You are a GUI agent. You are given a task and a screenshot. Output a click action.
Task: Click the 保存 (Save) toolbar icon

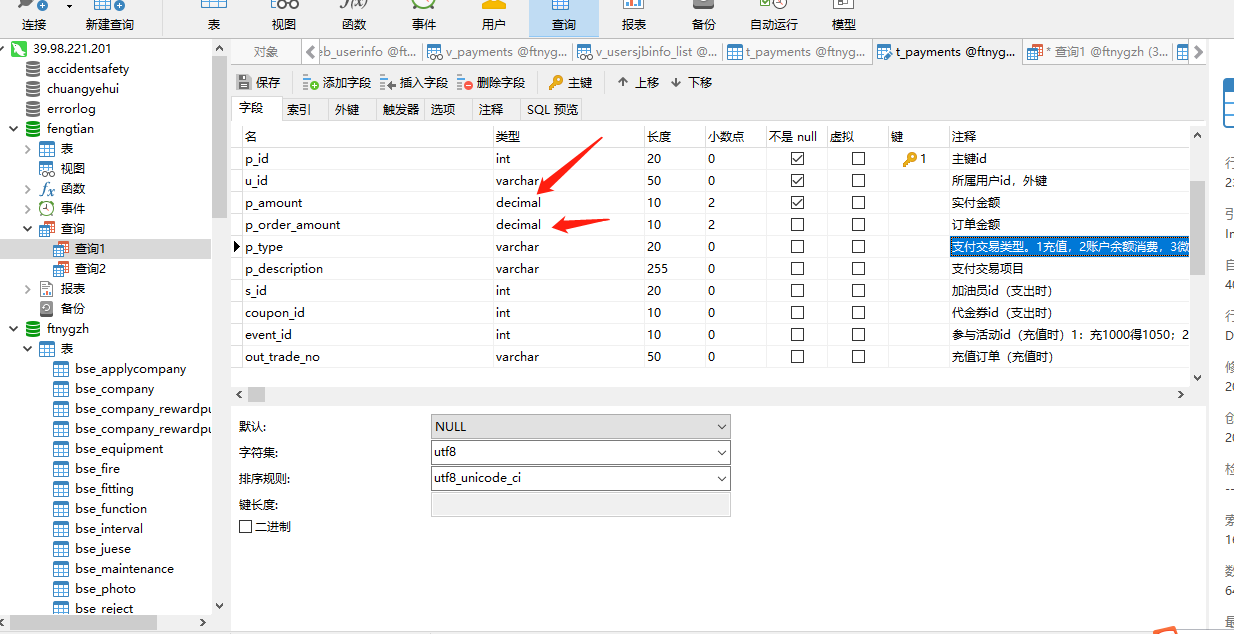(x=244, y=83)
